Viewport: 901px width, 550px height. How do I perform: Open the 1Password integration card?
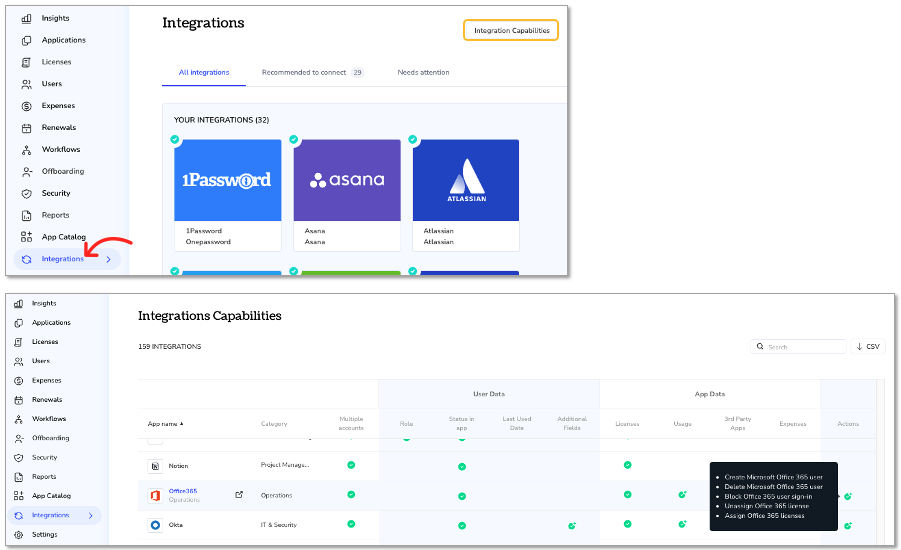click(x=228, y=195)
